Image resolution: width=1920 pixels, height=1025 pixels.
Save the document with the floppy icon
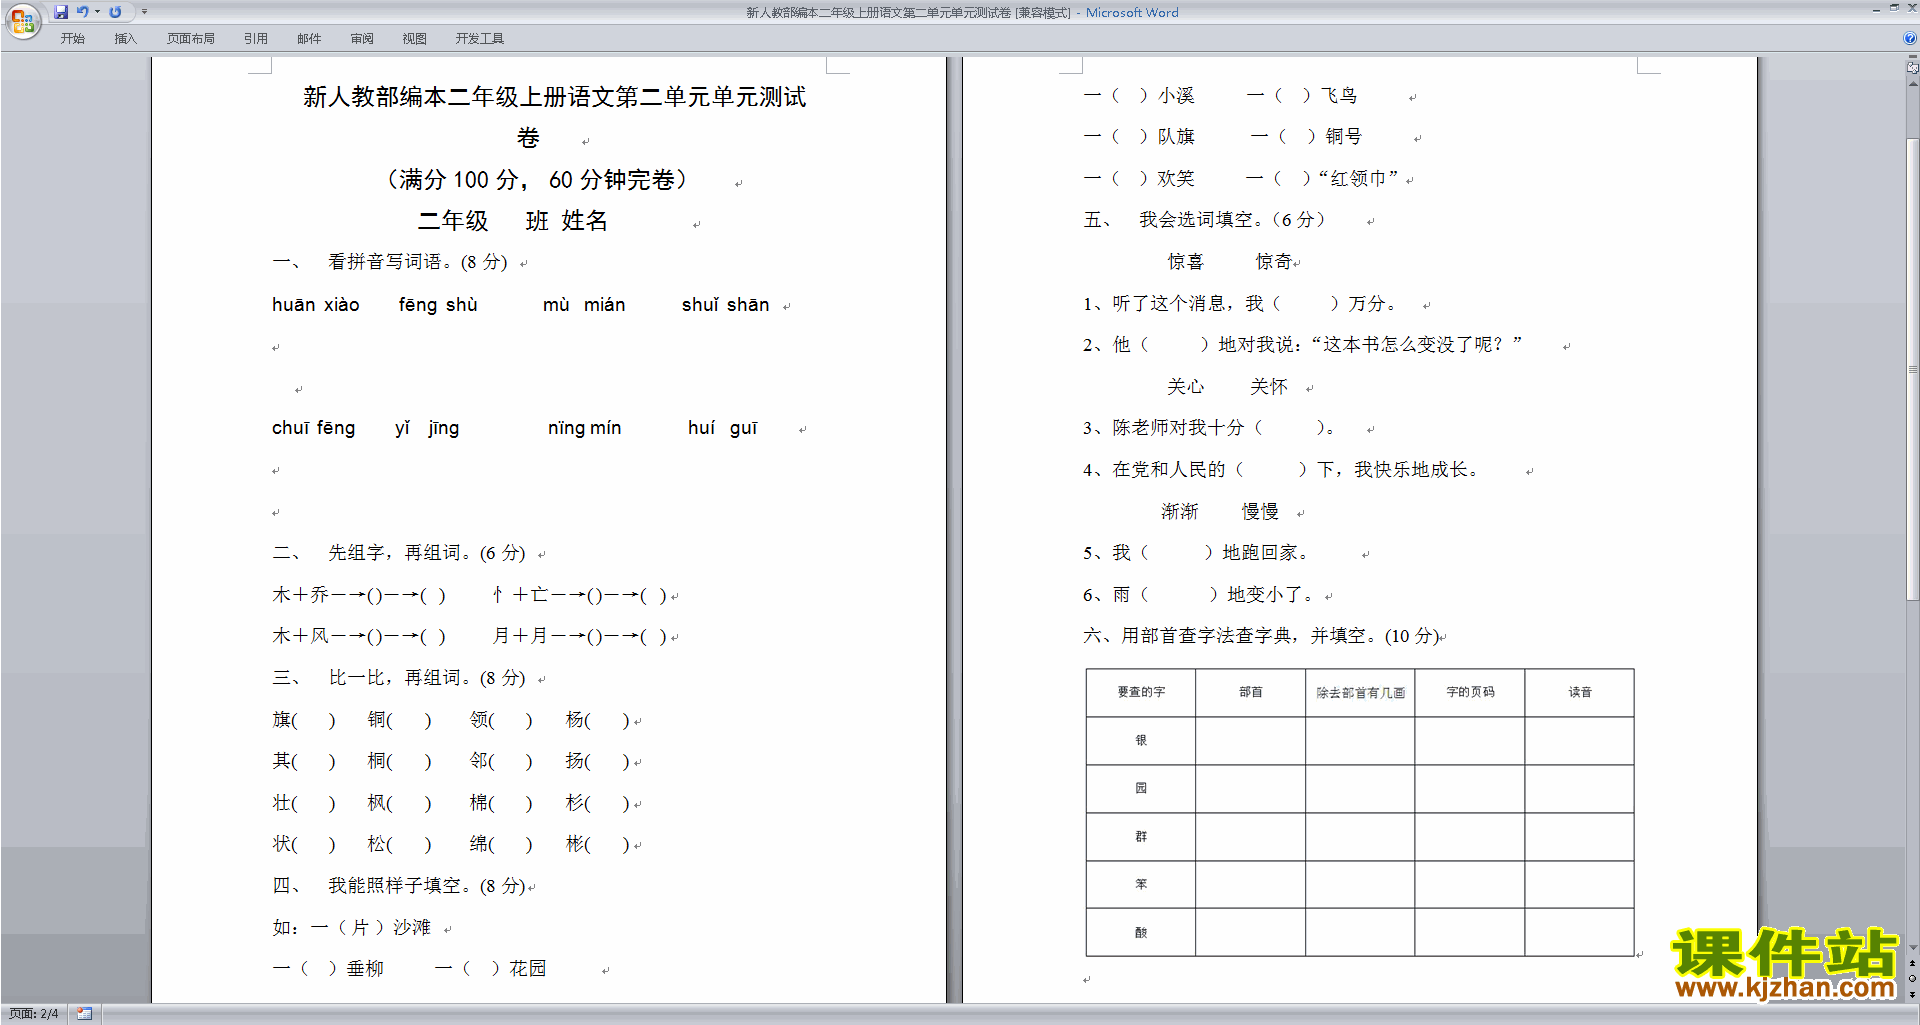(61, 12)
